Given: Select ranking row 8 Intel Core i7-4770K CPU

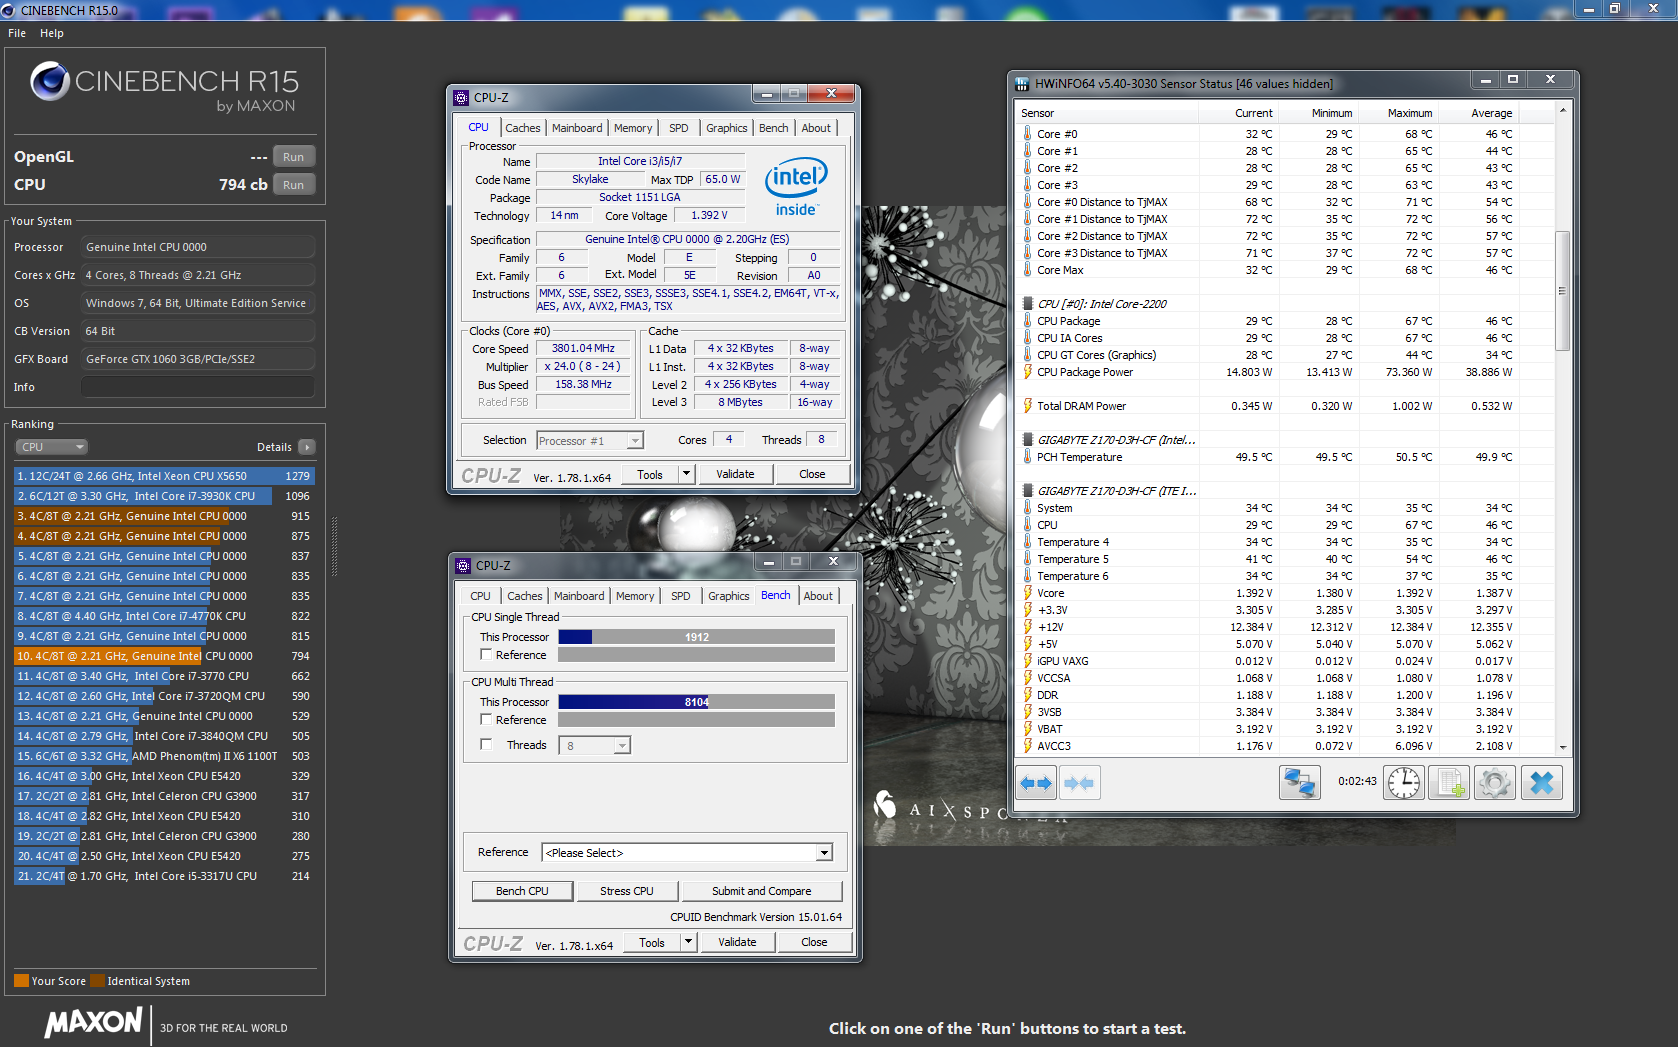Looking at the screenshot, I should tap(164, 616).
